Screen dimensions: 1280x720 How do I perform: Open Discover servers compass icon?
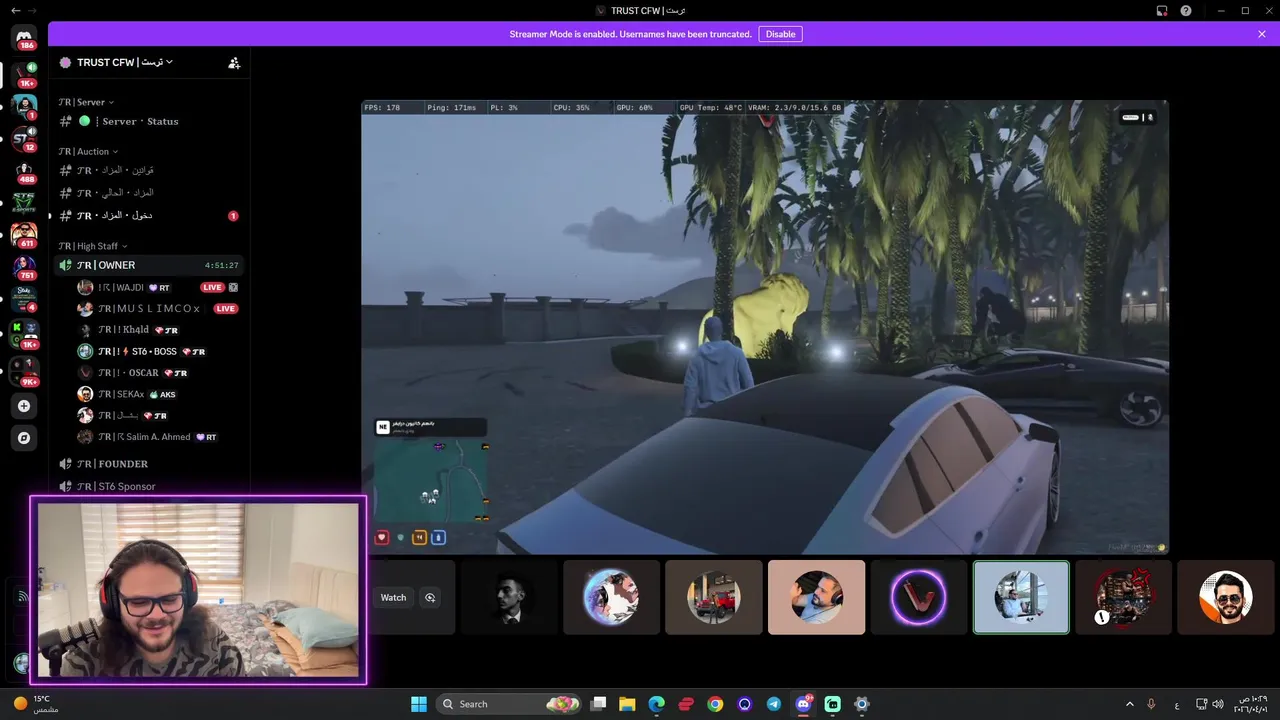[24, 438]
